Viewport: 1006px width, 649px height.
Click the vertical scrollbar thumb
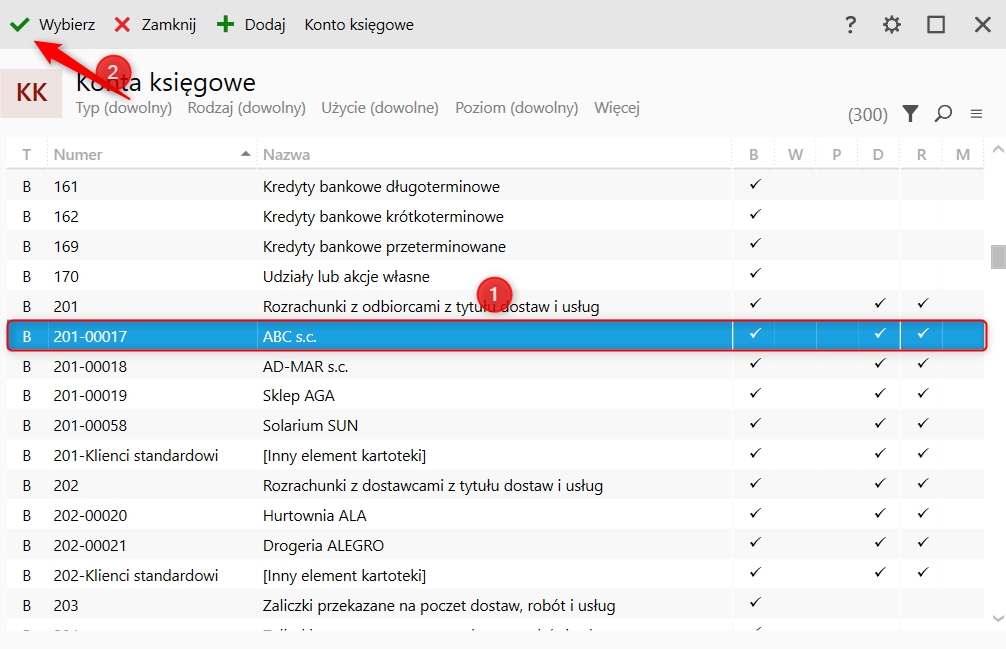[x=997, y=257]
